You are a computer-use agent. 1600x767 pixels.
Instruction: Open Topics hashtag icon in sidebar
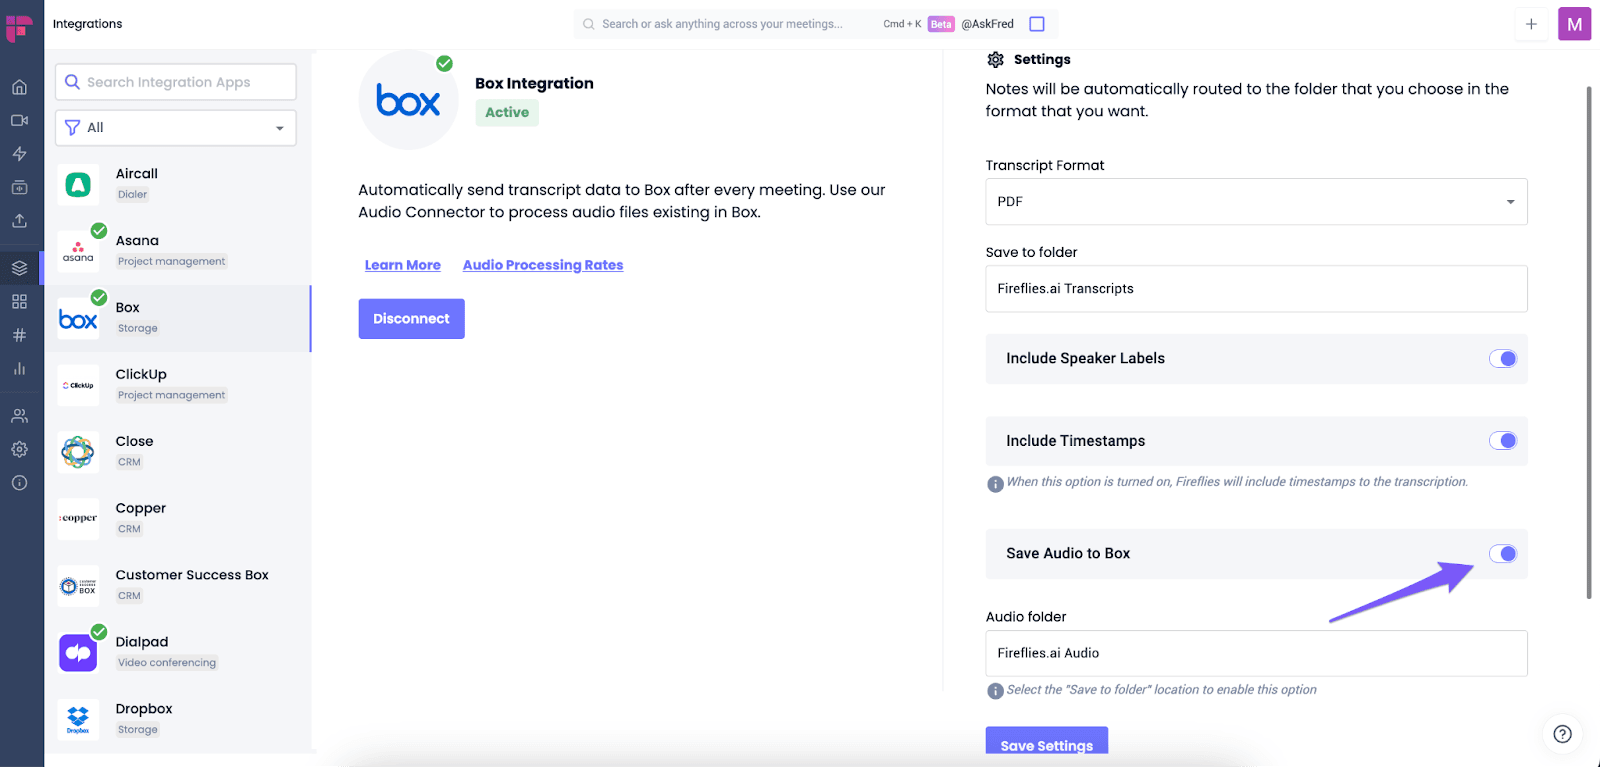point(19,335)
